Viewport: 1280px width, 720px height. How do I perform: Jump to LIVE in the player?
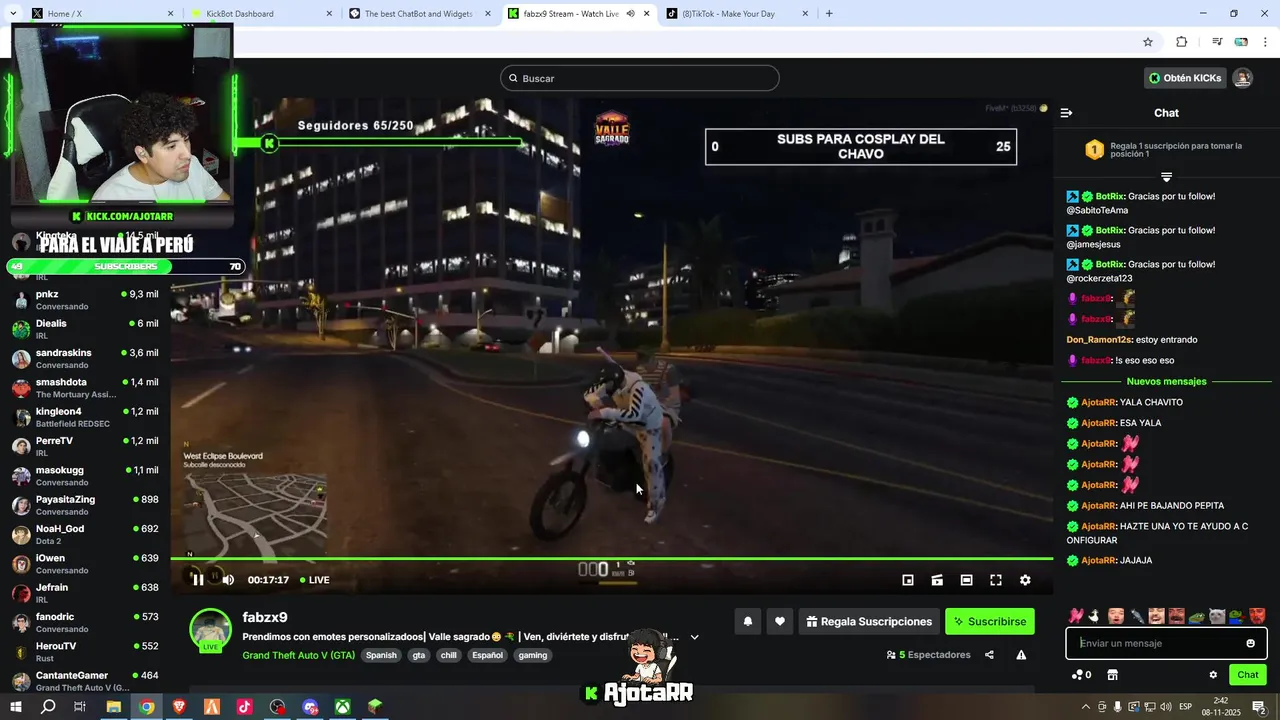tap(315, 580)
